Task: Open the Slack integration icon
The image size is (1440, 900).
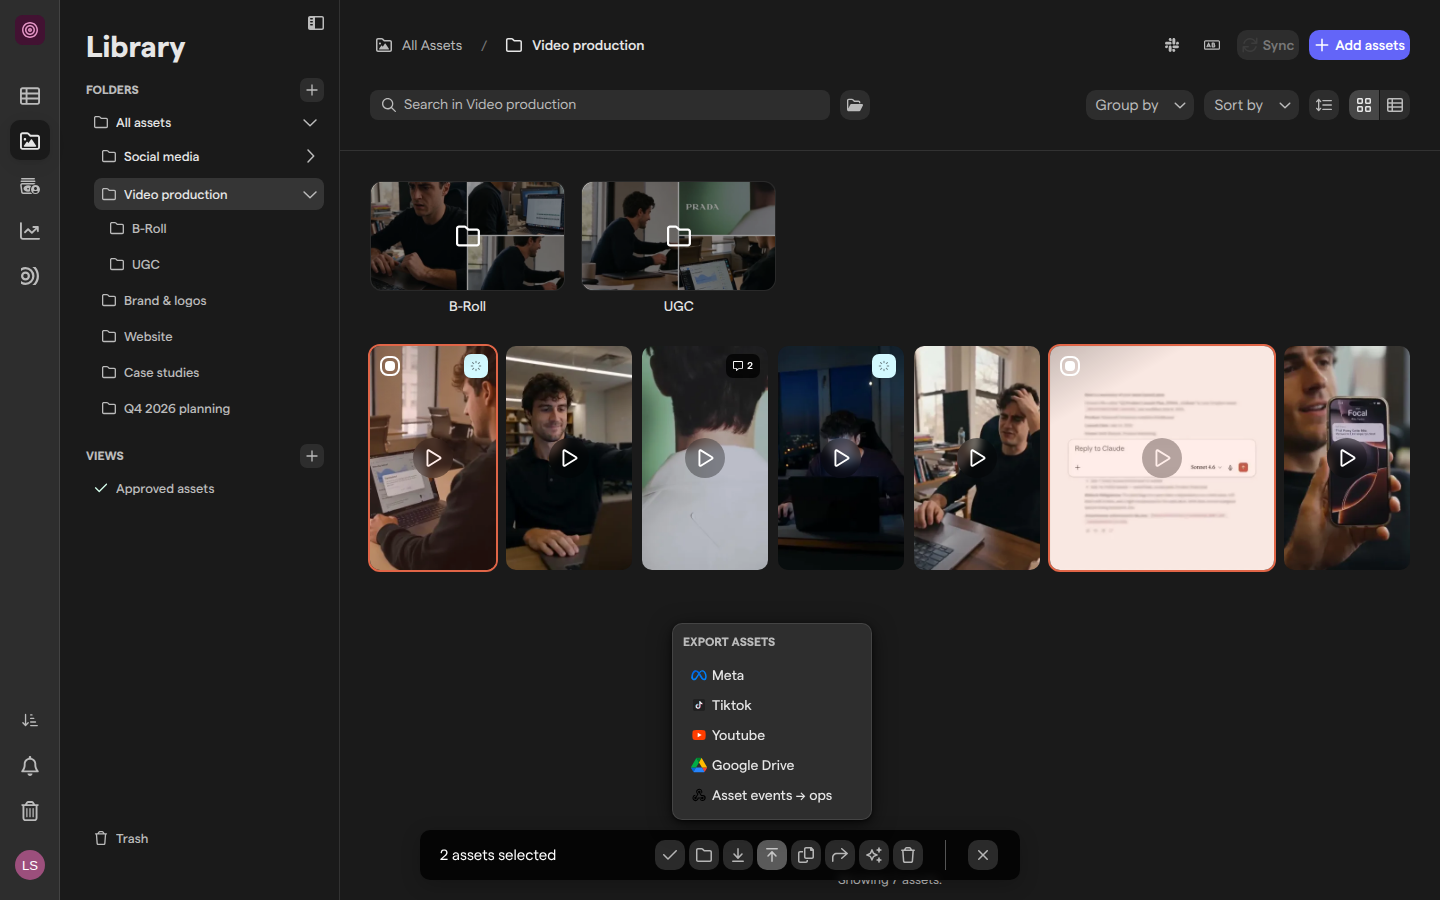Action: (x=1172, y=45)
